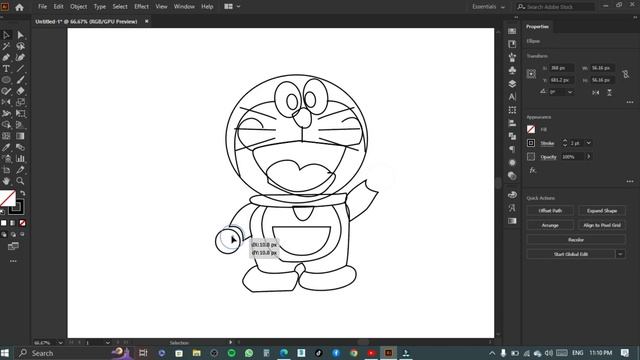
Task: Set paint to None in toolbar
Action: click(22, 223)
